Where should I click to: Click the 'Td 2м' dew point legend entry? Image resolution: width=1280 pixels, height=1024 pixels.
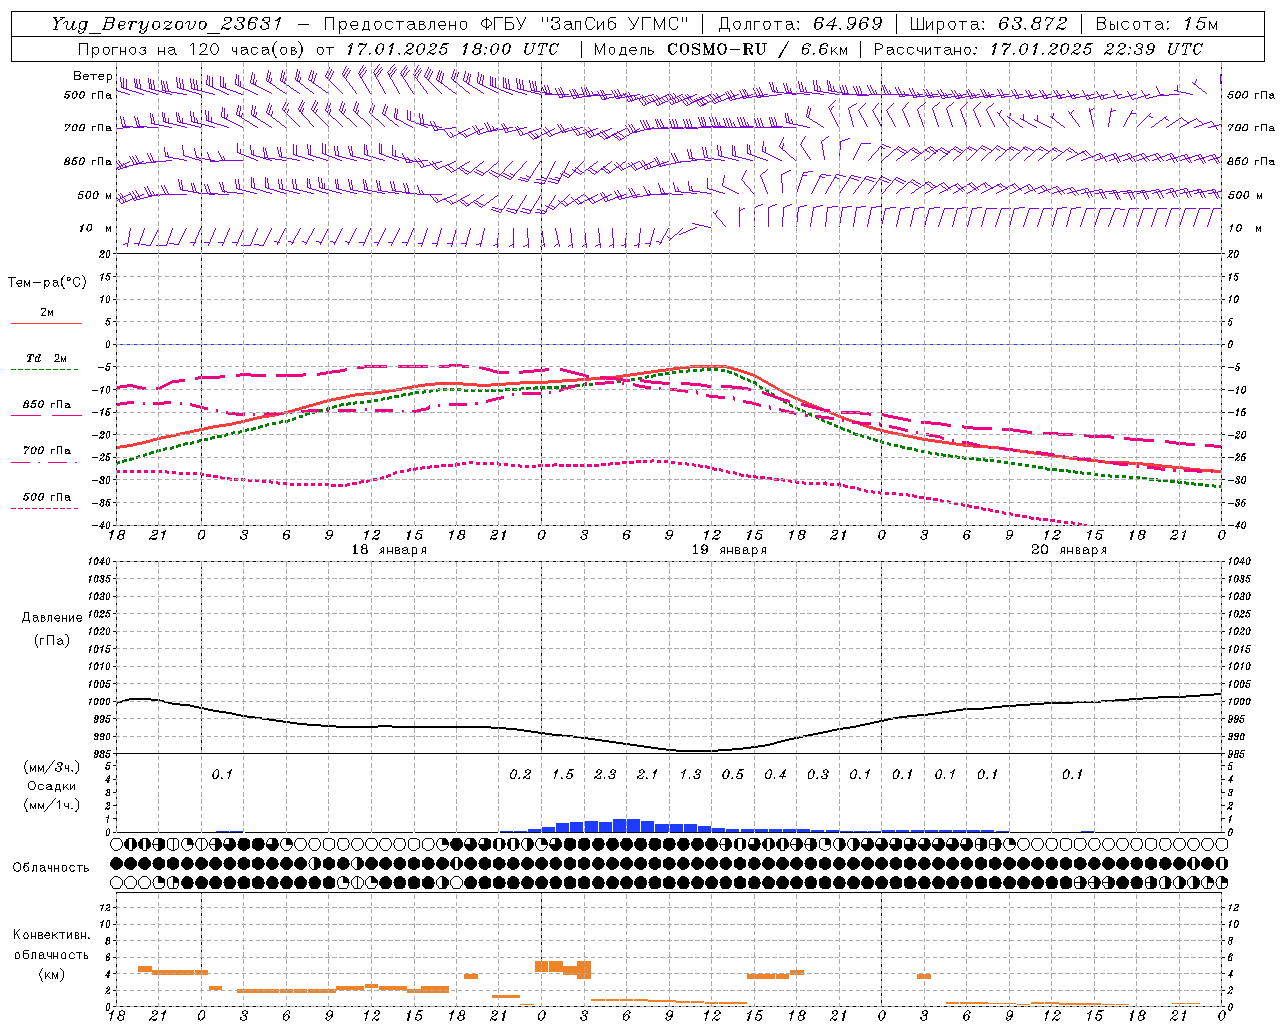point(46,358)
